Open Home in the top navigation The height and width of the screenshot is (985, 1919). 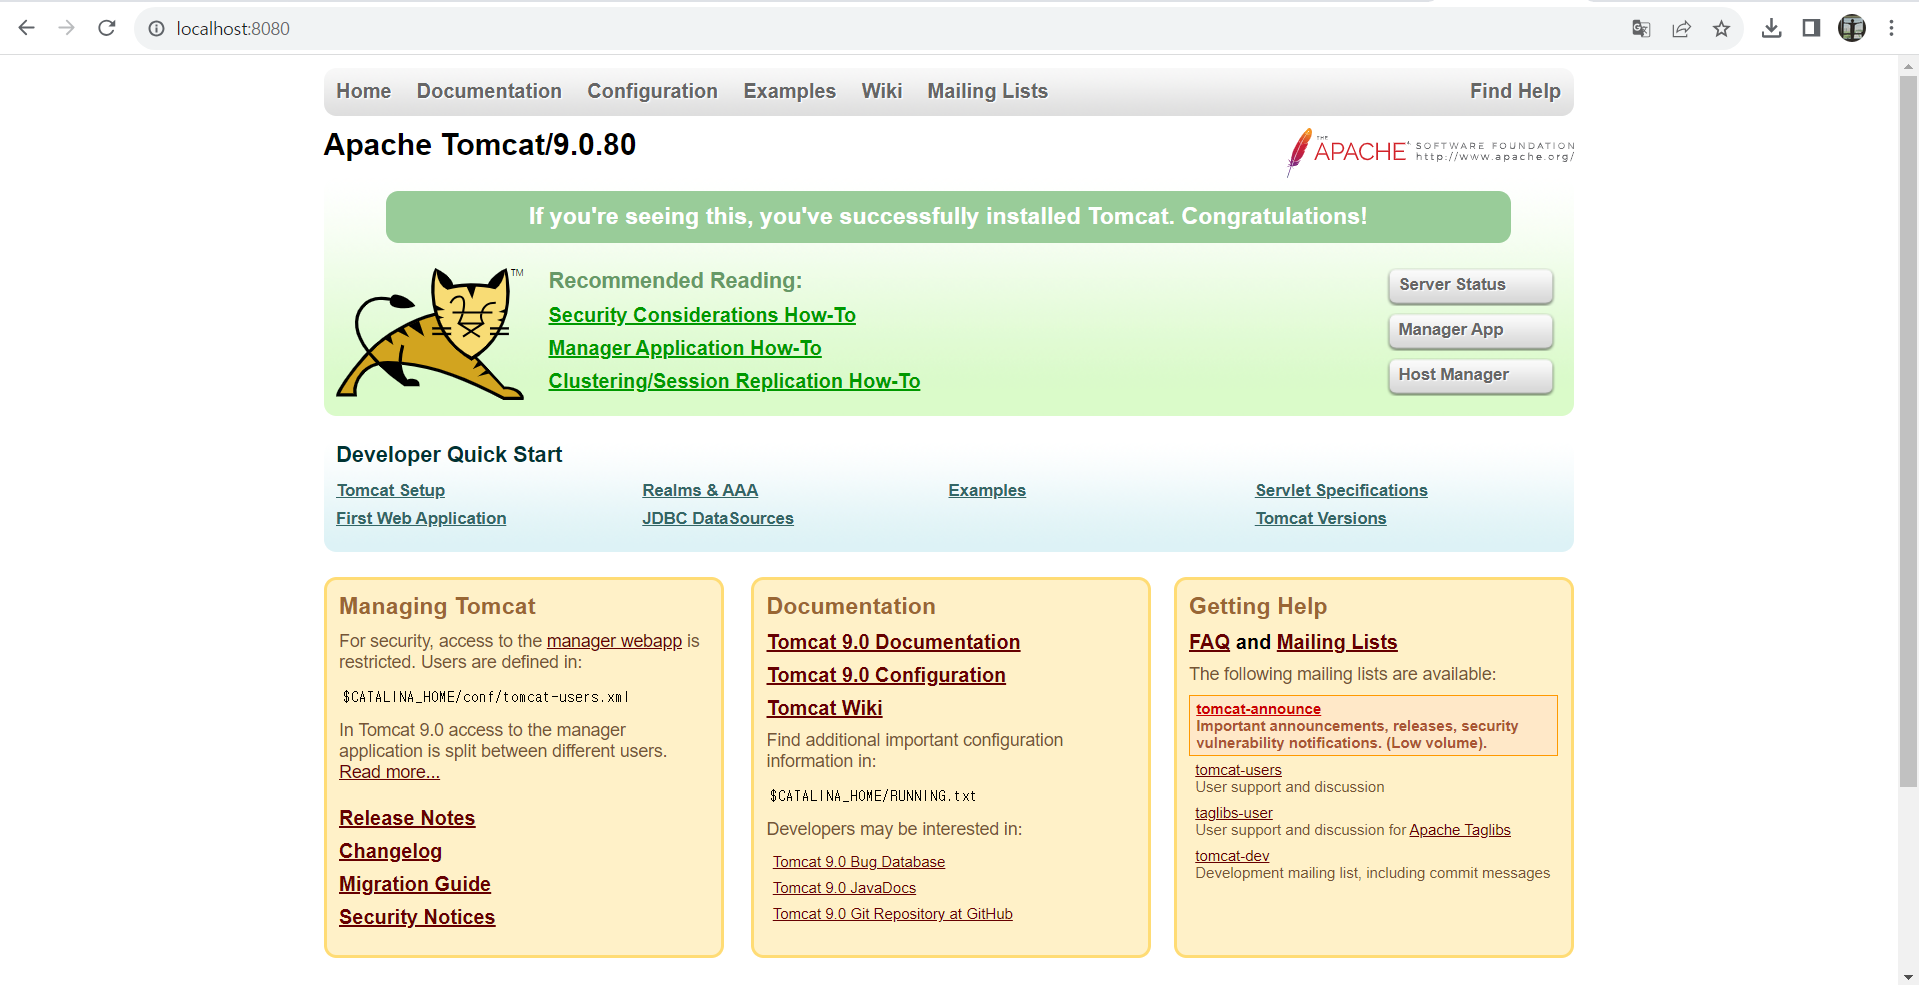(364, 91)
